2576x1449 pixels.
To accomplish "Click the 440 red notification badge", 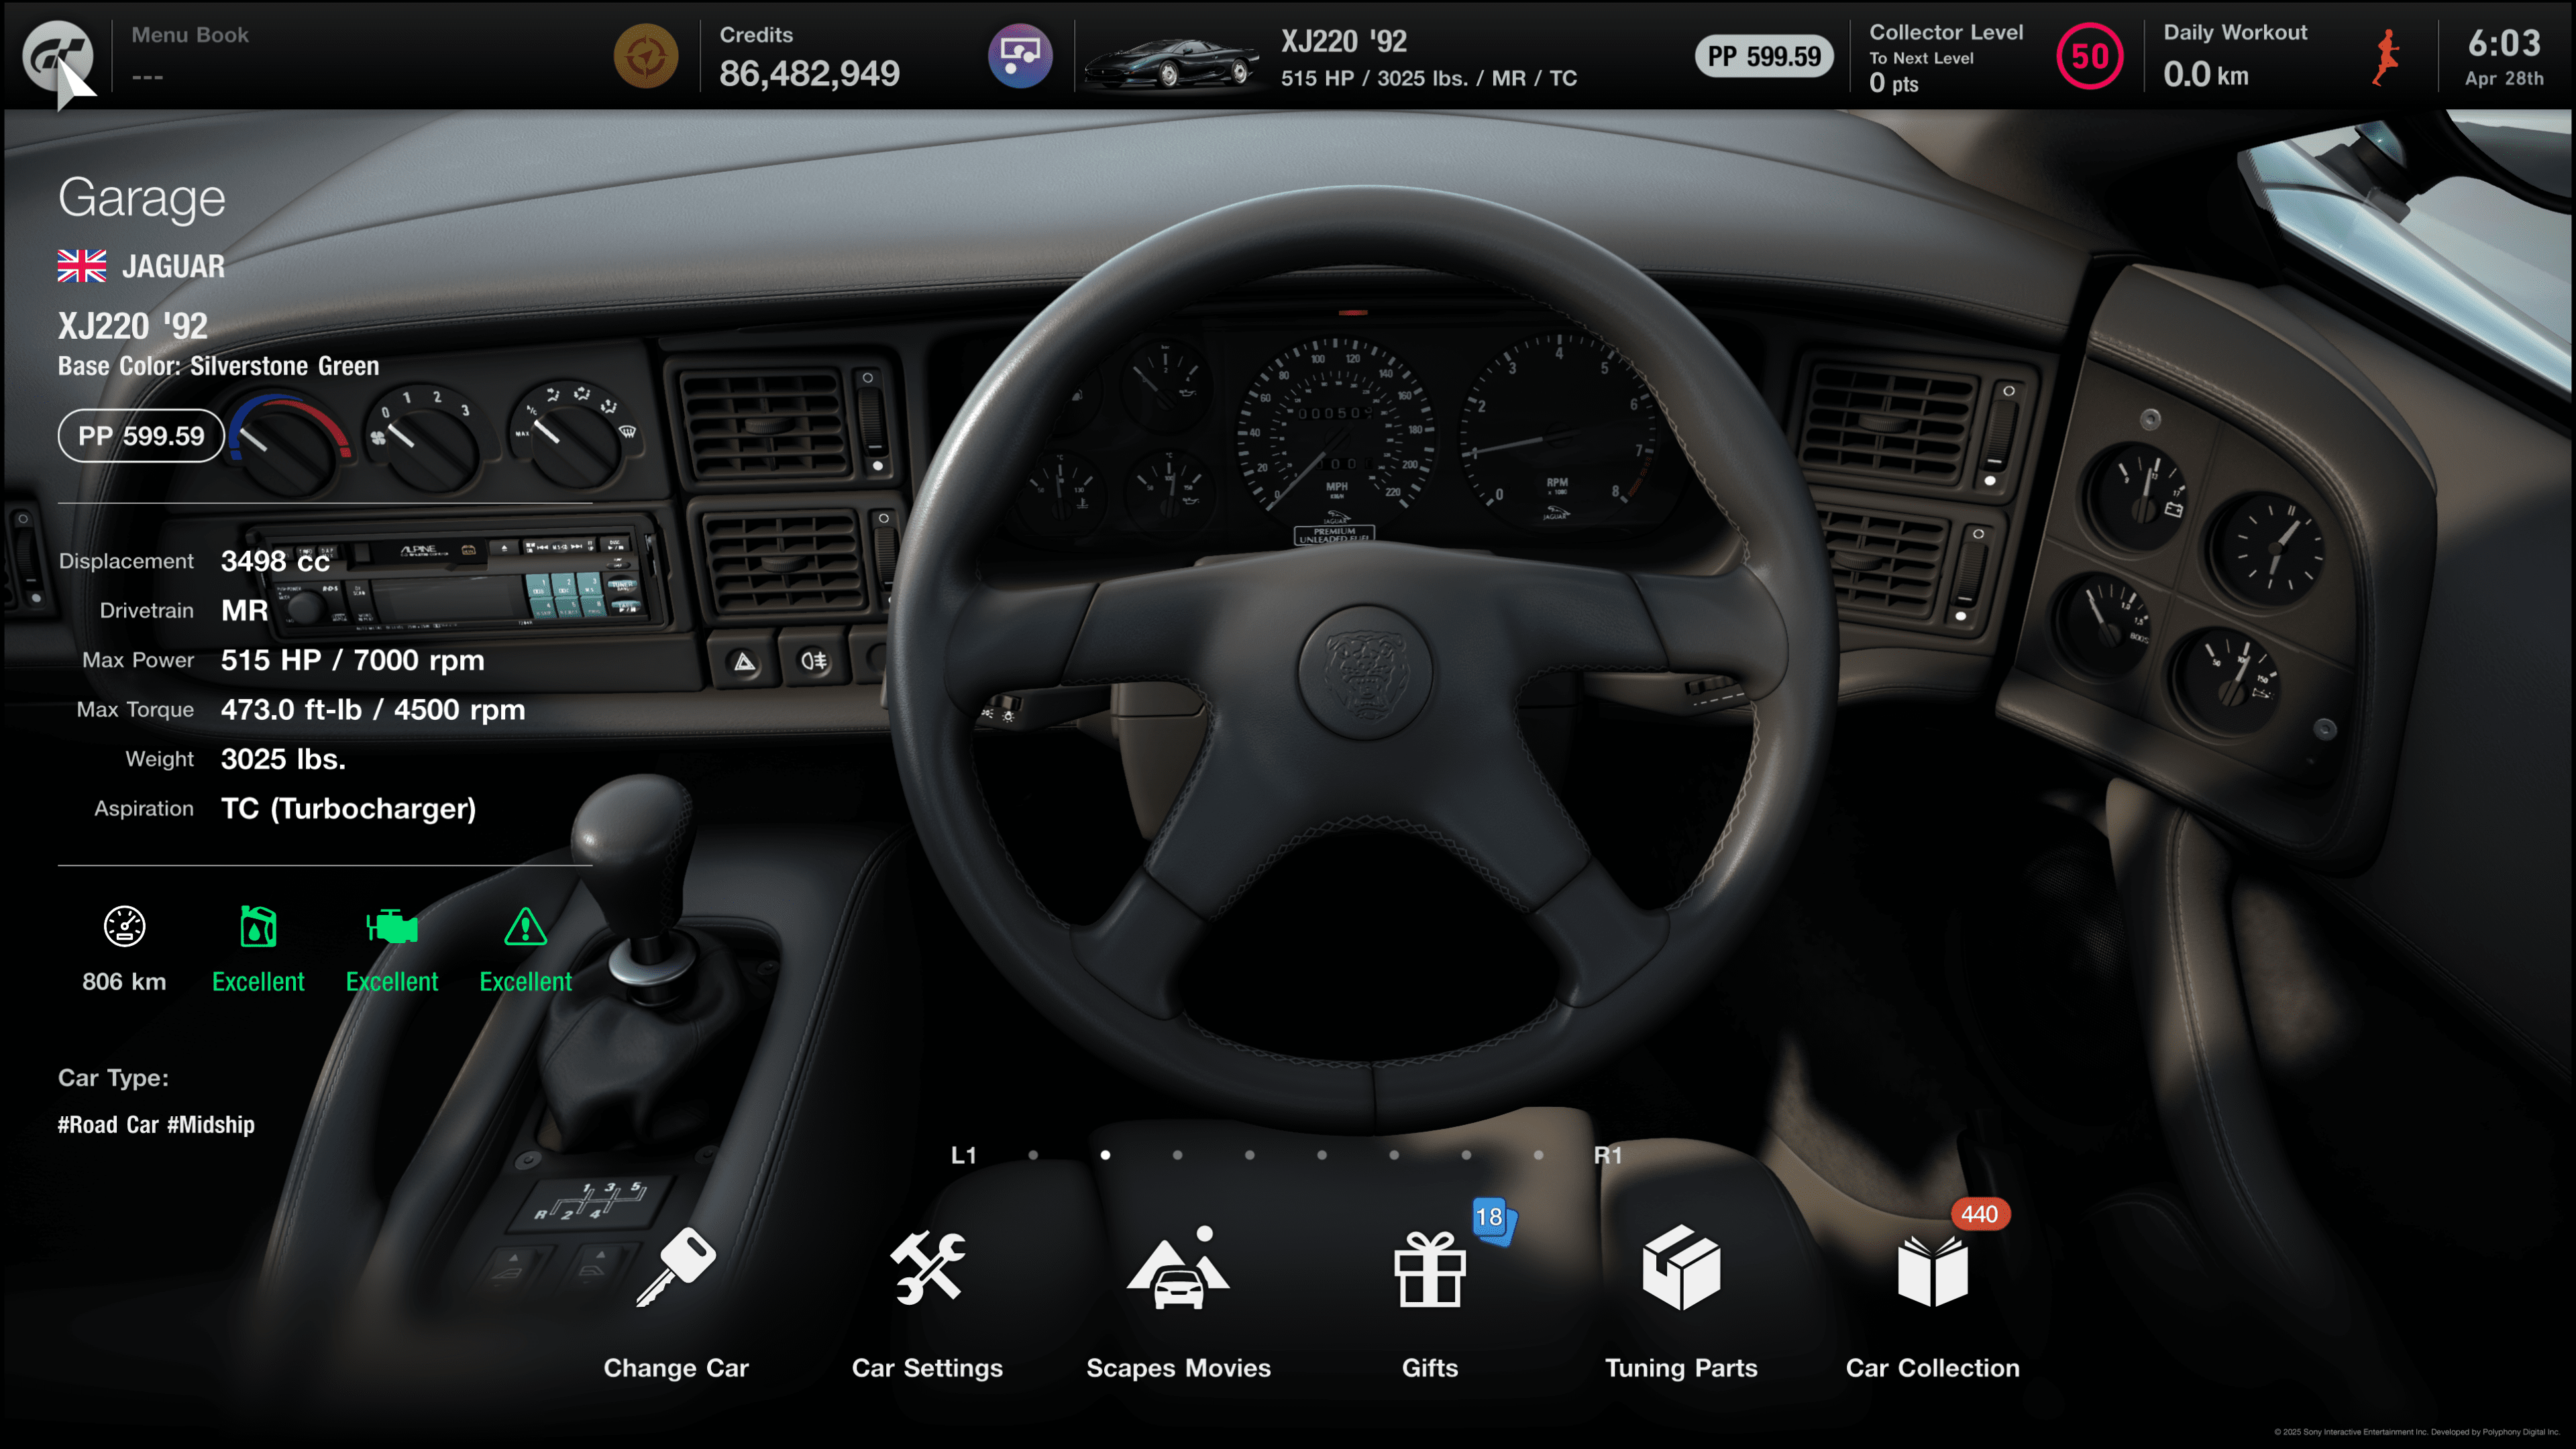I will [1979, 1214].
